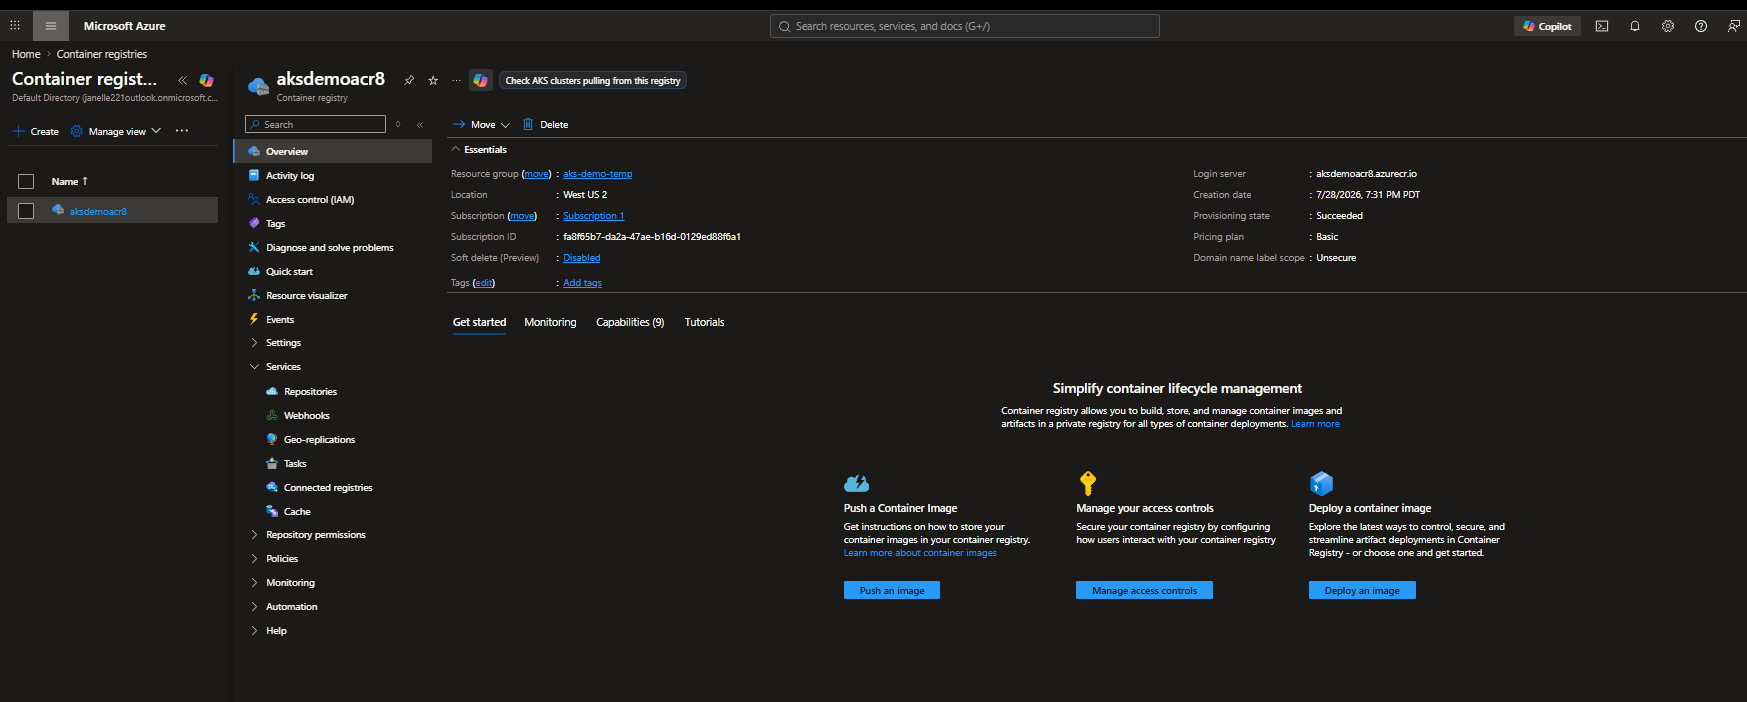This screenshot has height=702, width=1747.
Task: Open the Manage view dropdown
Action: point(116,131)
